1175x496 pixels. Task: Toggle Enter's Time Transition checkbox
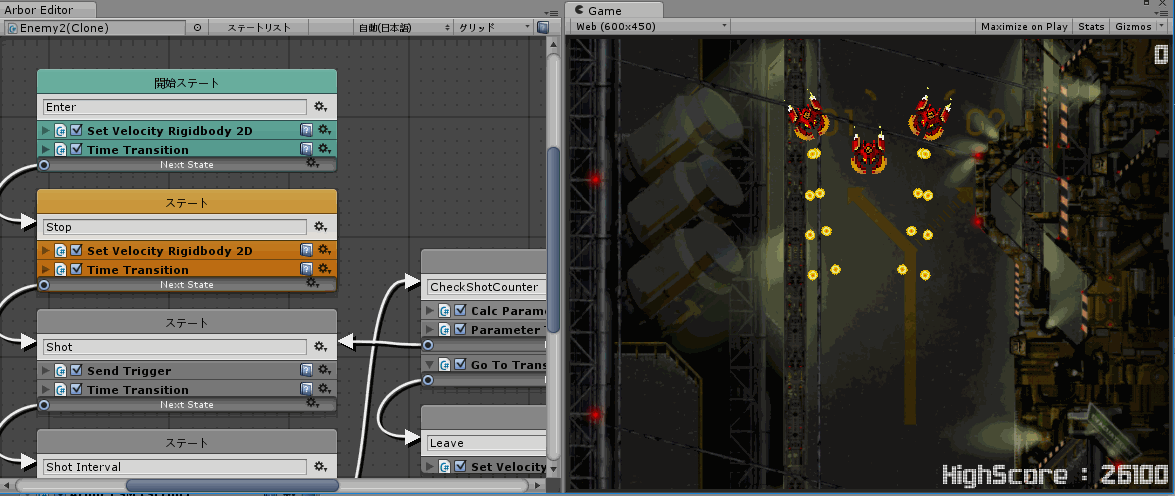point(76,149)
